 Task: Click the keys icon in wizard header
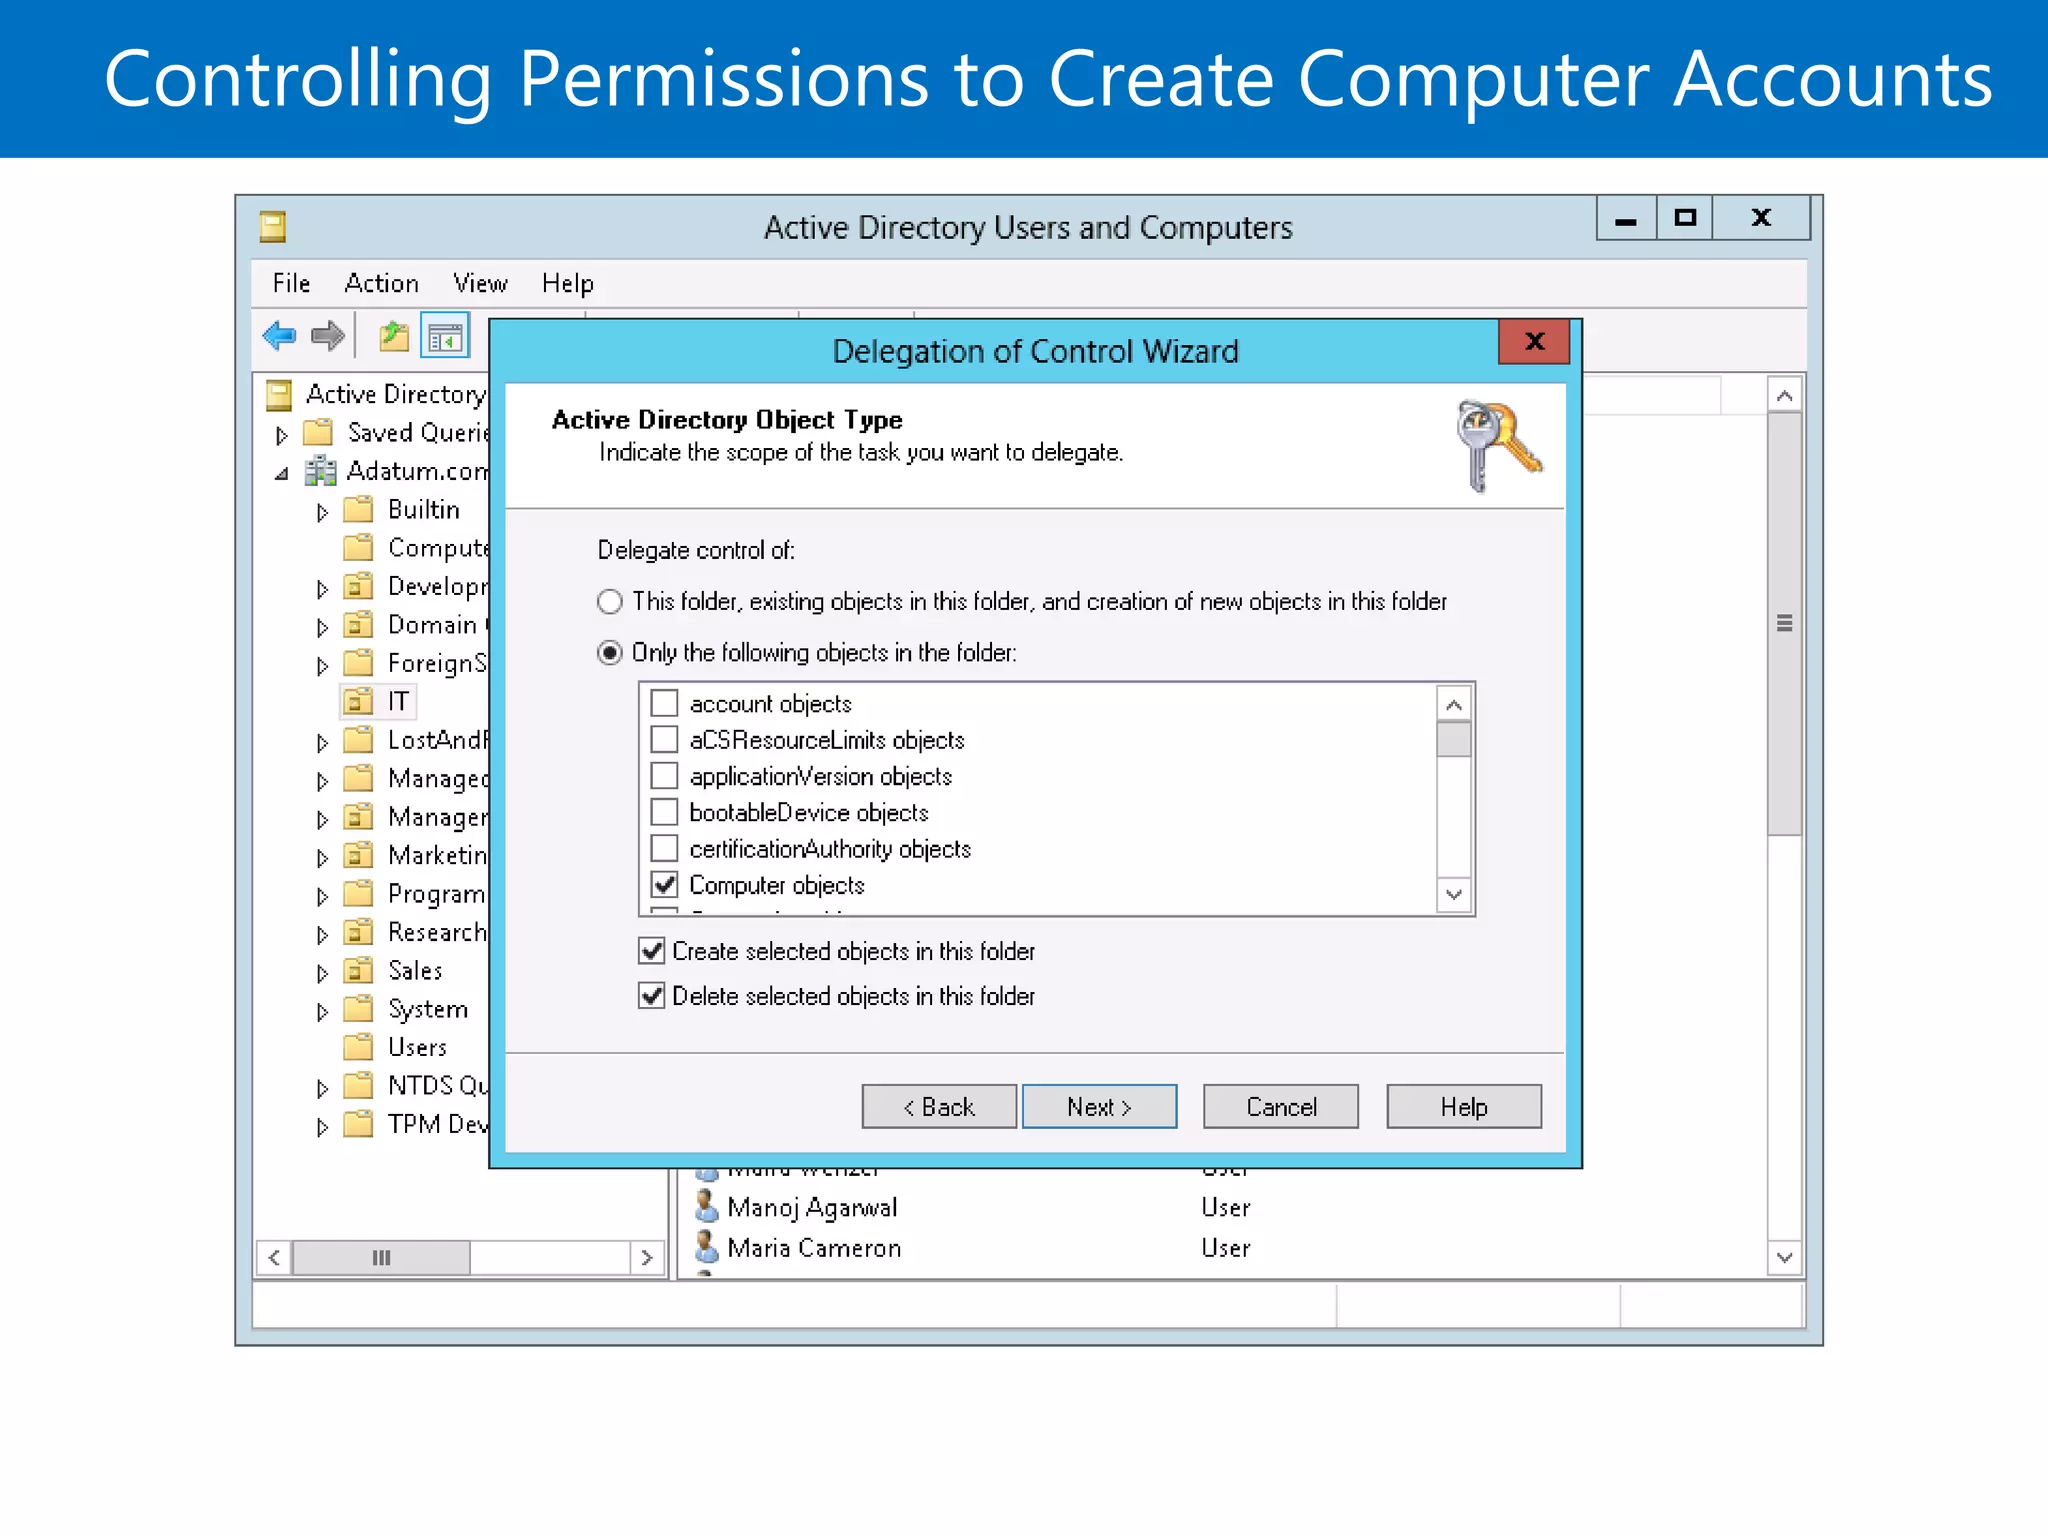coord(1498,446)
